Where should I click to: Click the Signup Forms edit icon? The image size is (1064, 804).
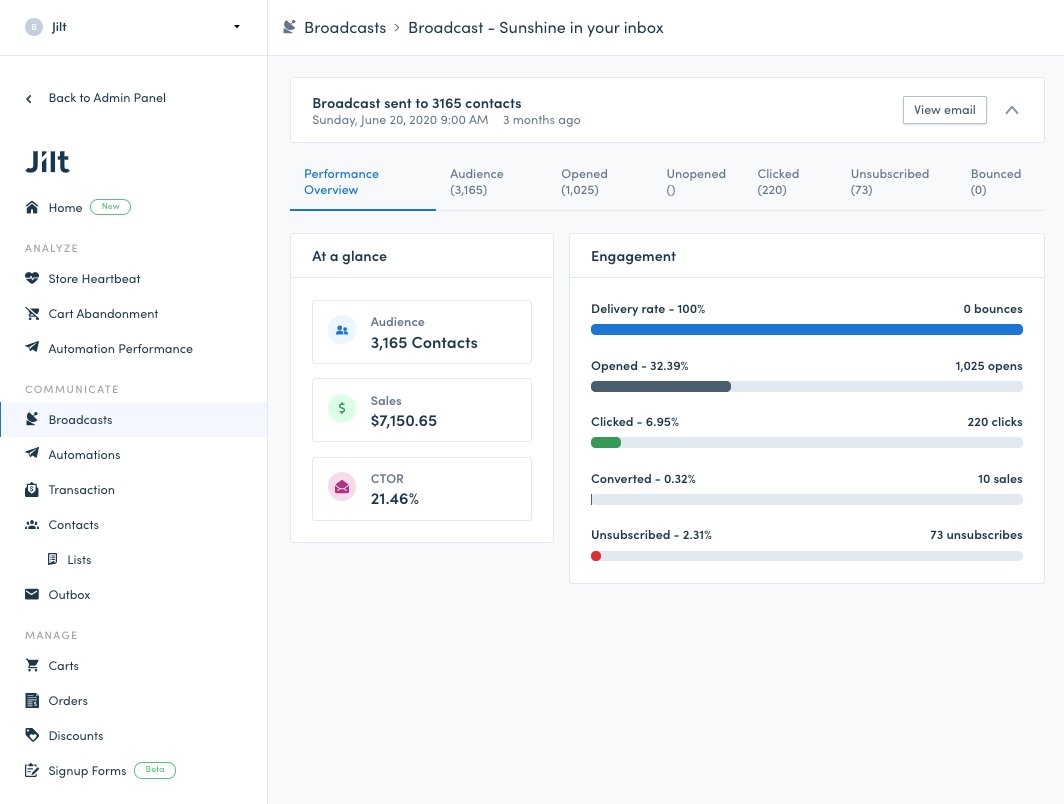pos(32,770)
